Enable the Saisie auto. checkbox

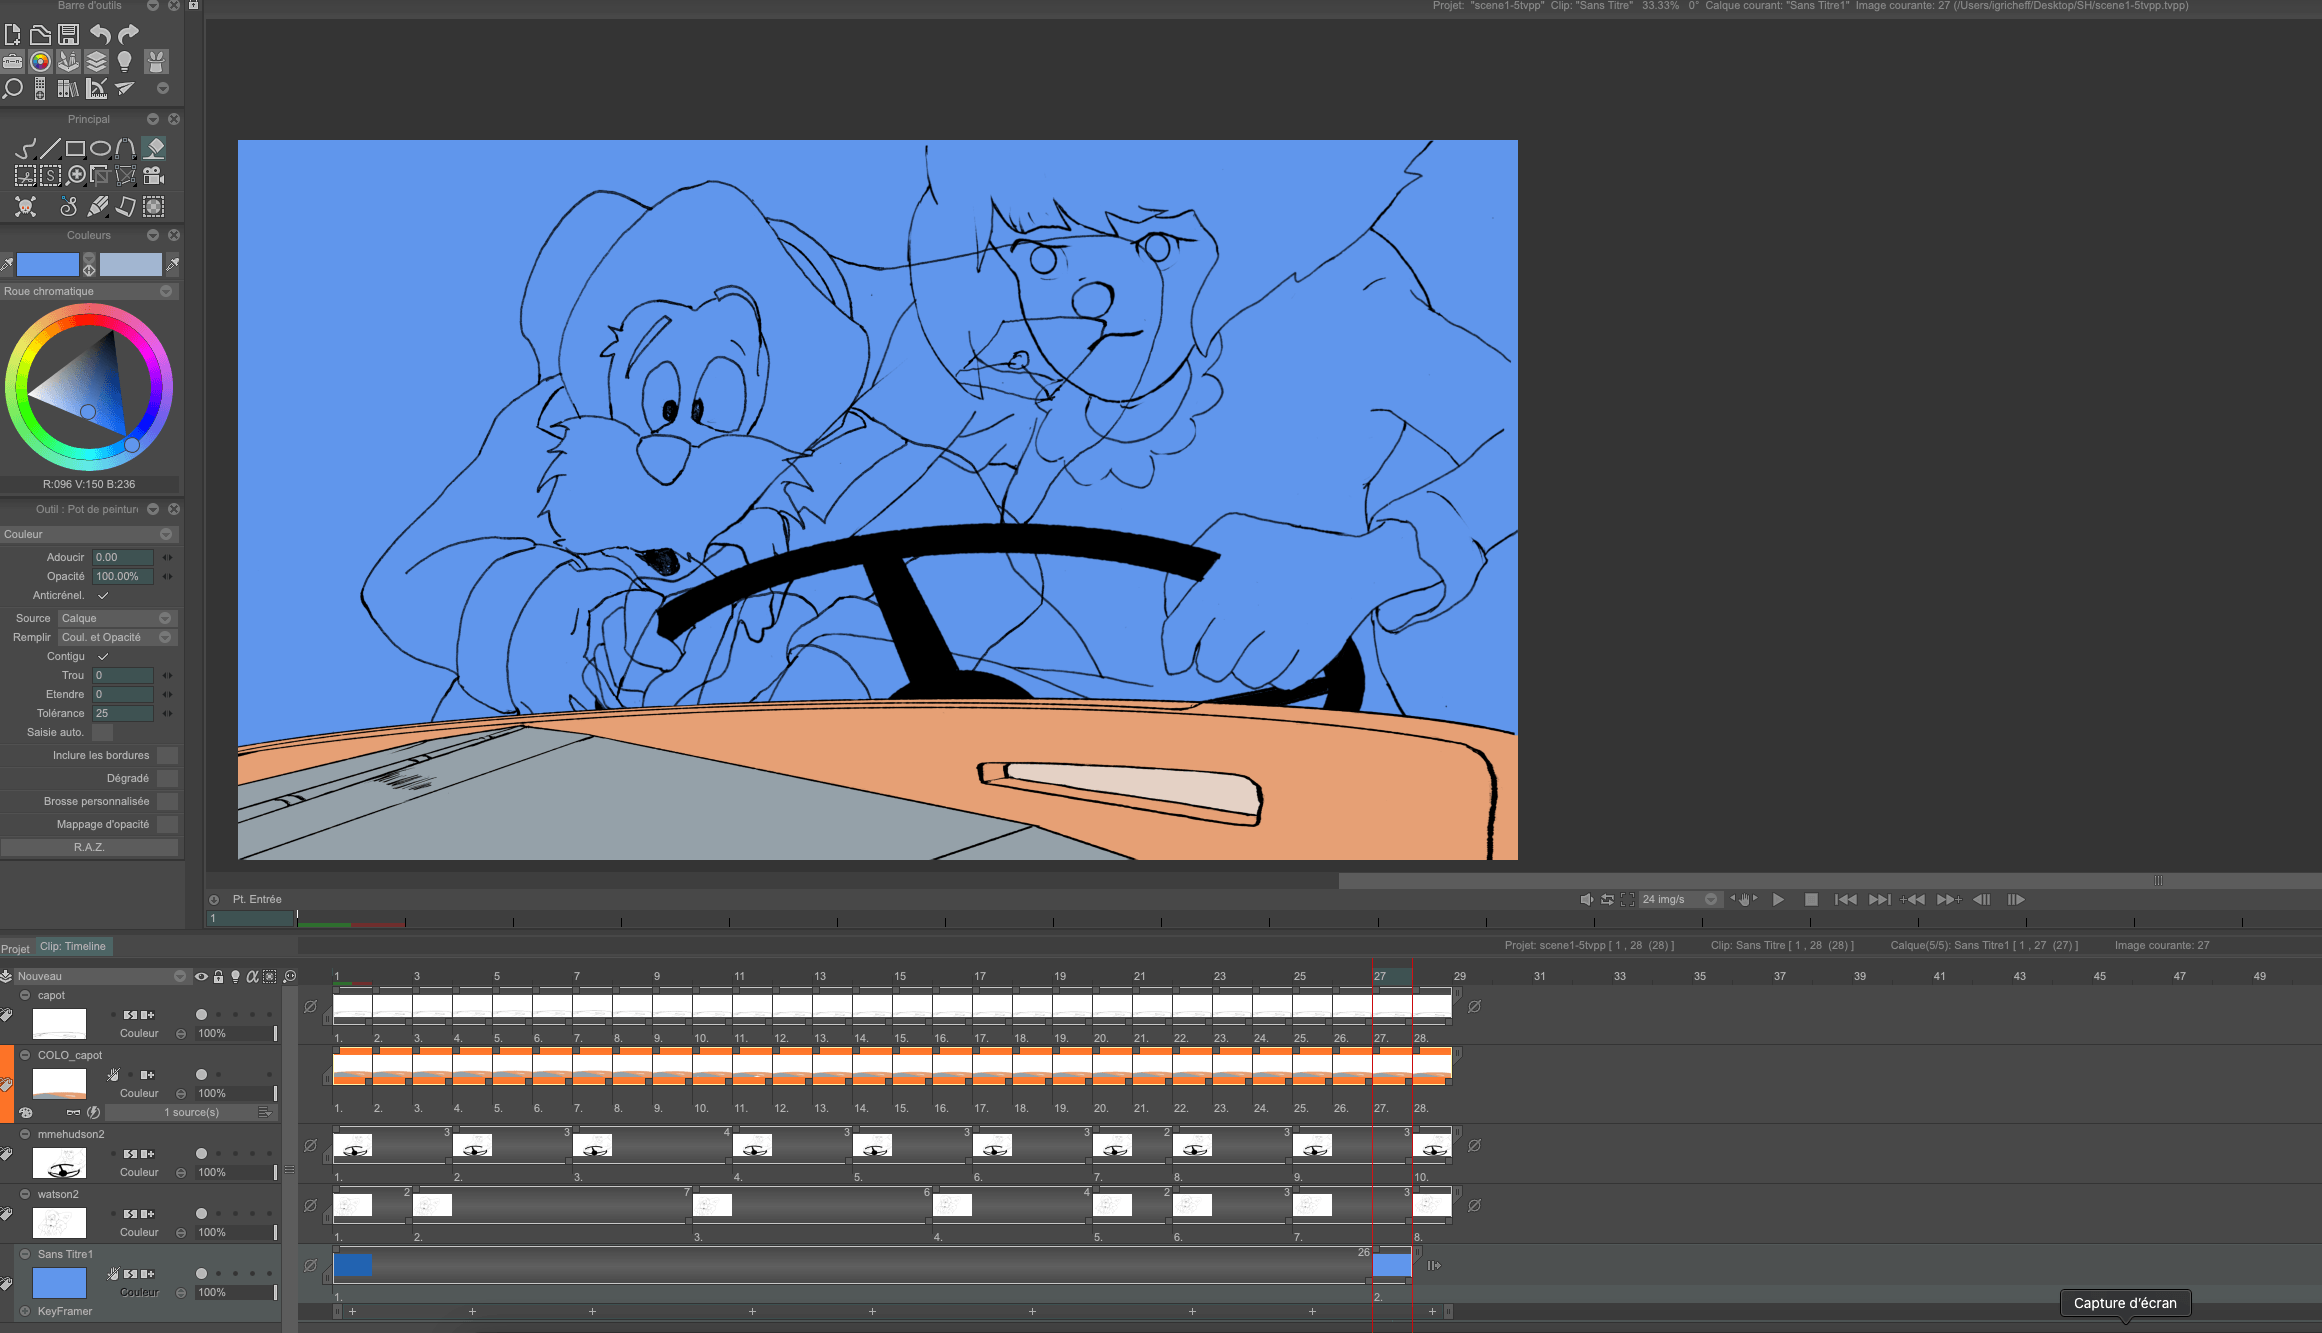tap(103, 733)
